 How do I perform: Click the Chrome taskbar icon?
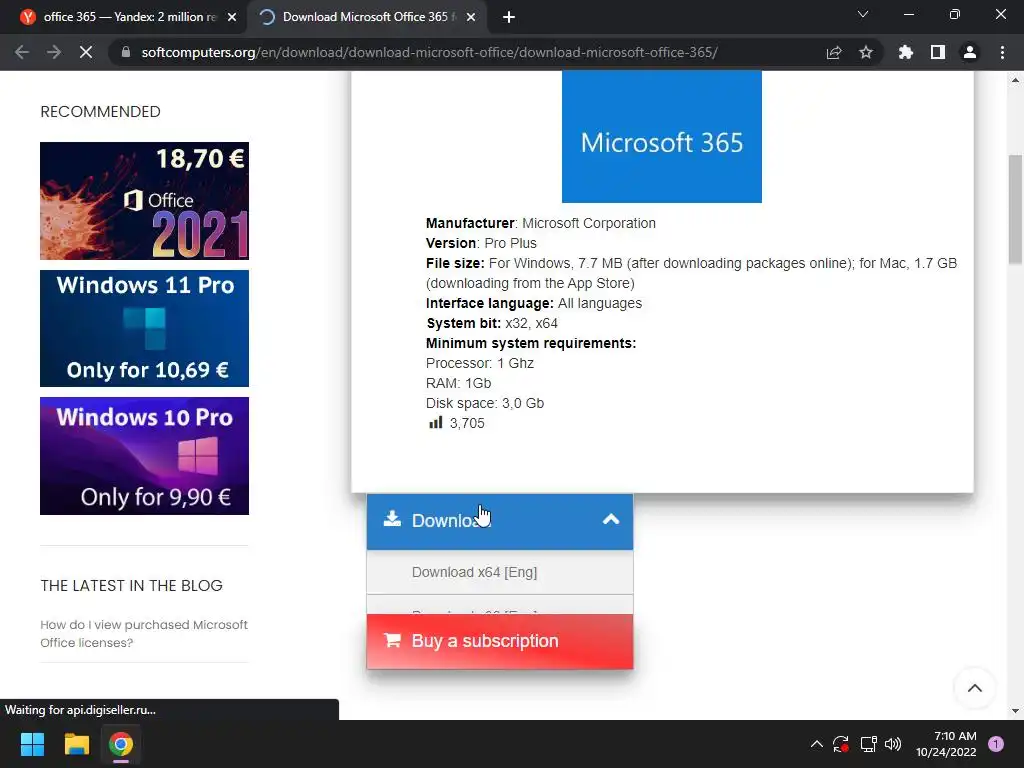(121, 744)
